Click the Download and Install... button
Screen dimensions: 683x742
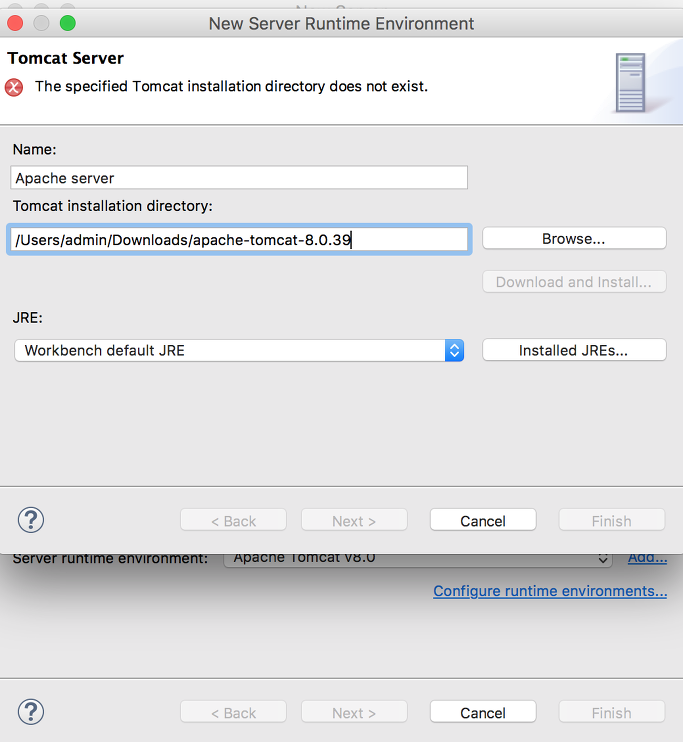pyautogui.click(x=574, y=282)
